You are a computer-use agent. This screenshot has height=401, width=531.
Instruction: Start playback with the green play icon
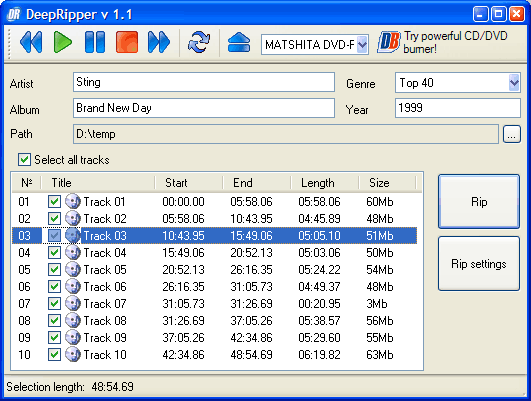(63, 42)
